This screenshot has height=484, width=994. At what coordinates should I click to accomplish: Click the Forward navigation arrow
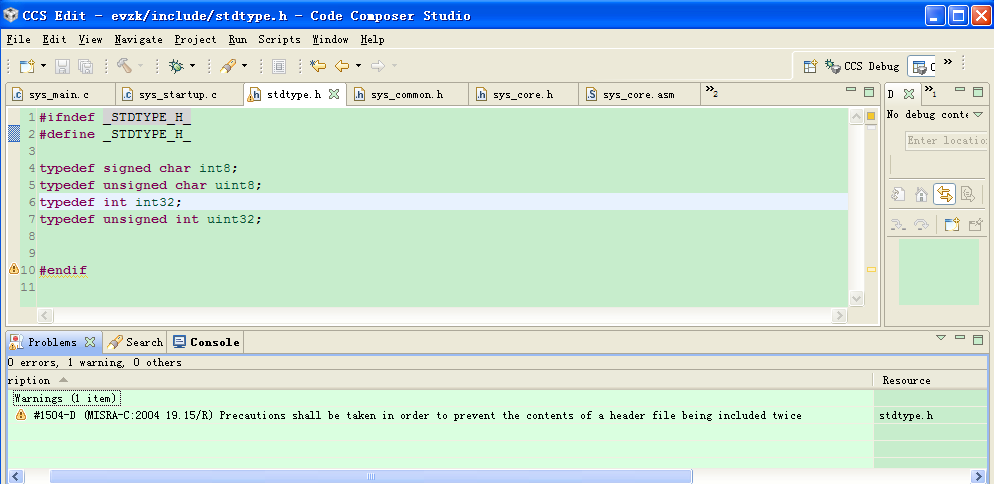378,65
